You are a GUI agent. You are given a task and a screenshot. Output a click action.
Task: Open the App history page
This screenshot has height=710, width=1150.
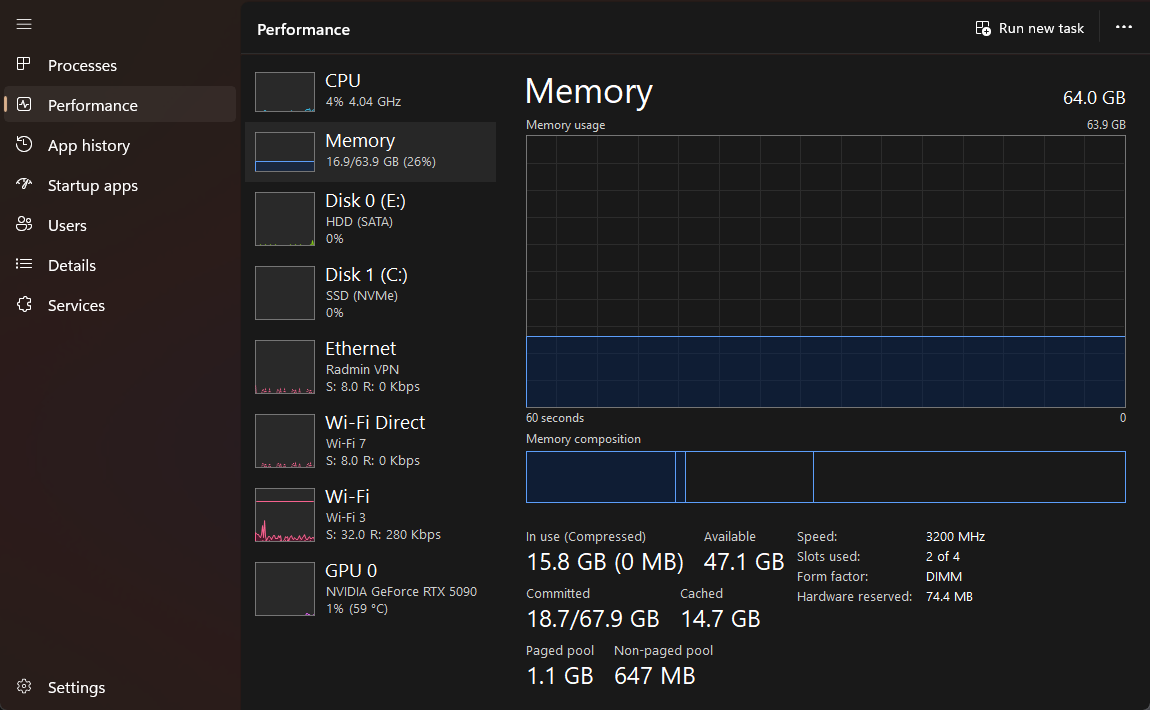[x=120, y=145]
